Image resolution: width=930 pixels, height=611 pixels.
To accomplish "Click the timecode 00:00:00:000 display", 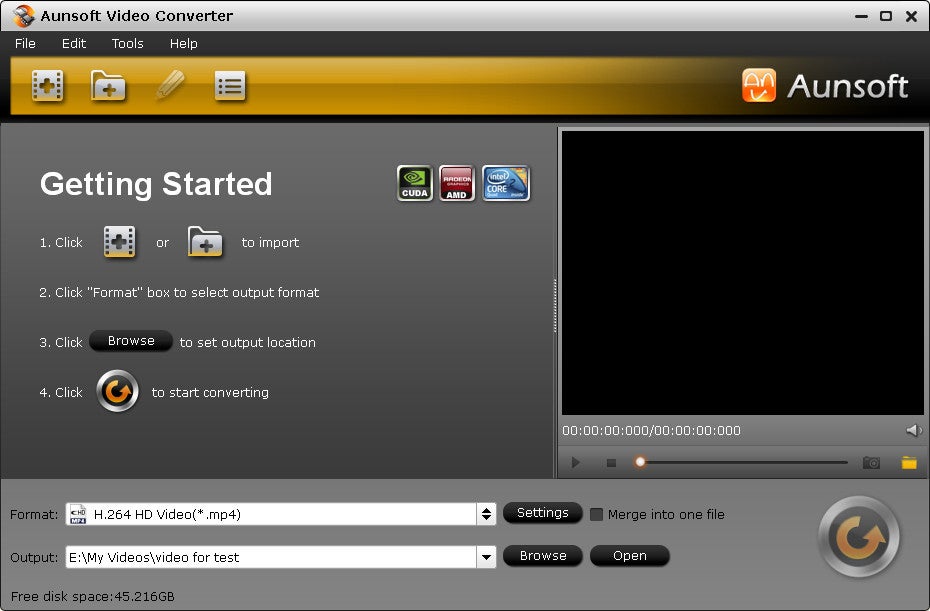I will coord(651,431).
